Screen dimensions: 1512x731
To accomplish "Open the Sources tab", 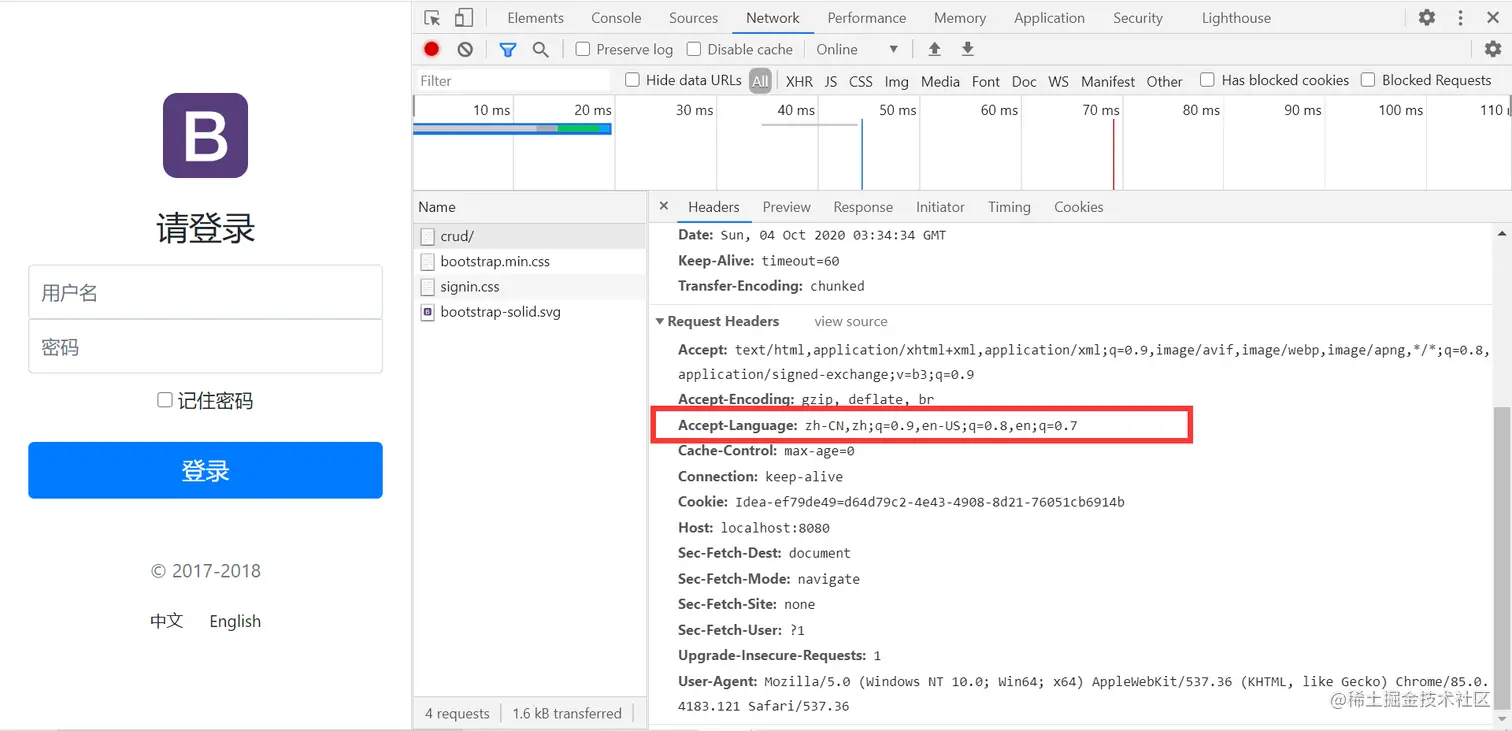I will click(693, 18).
